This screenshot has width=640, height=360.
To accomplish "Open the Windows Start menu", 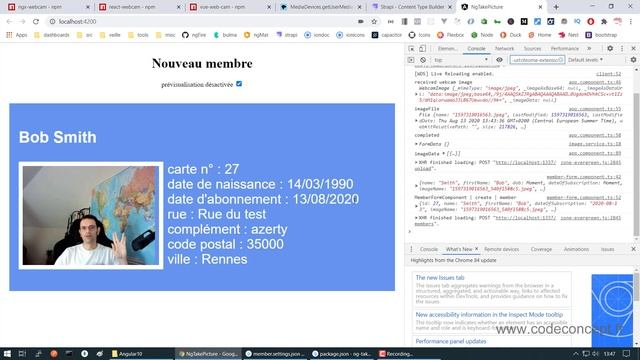I will point(7,353).
